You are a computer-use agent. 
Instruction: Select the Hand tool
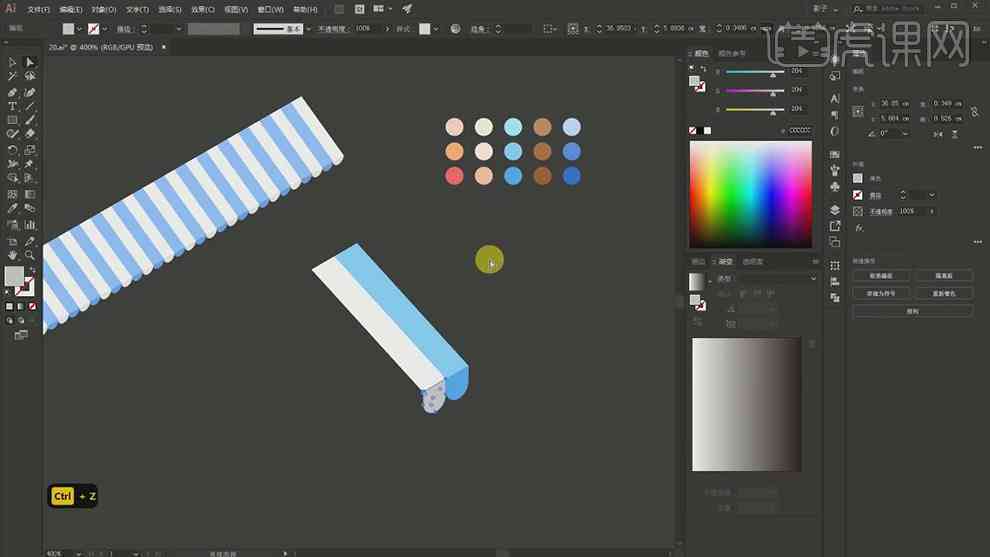coord(12,255)
